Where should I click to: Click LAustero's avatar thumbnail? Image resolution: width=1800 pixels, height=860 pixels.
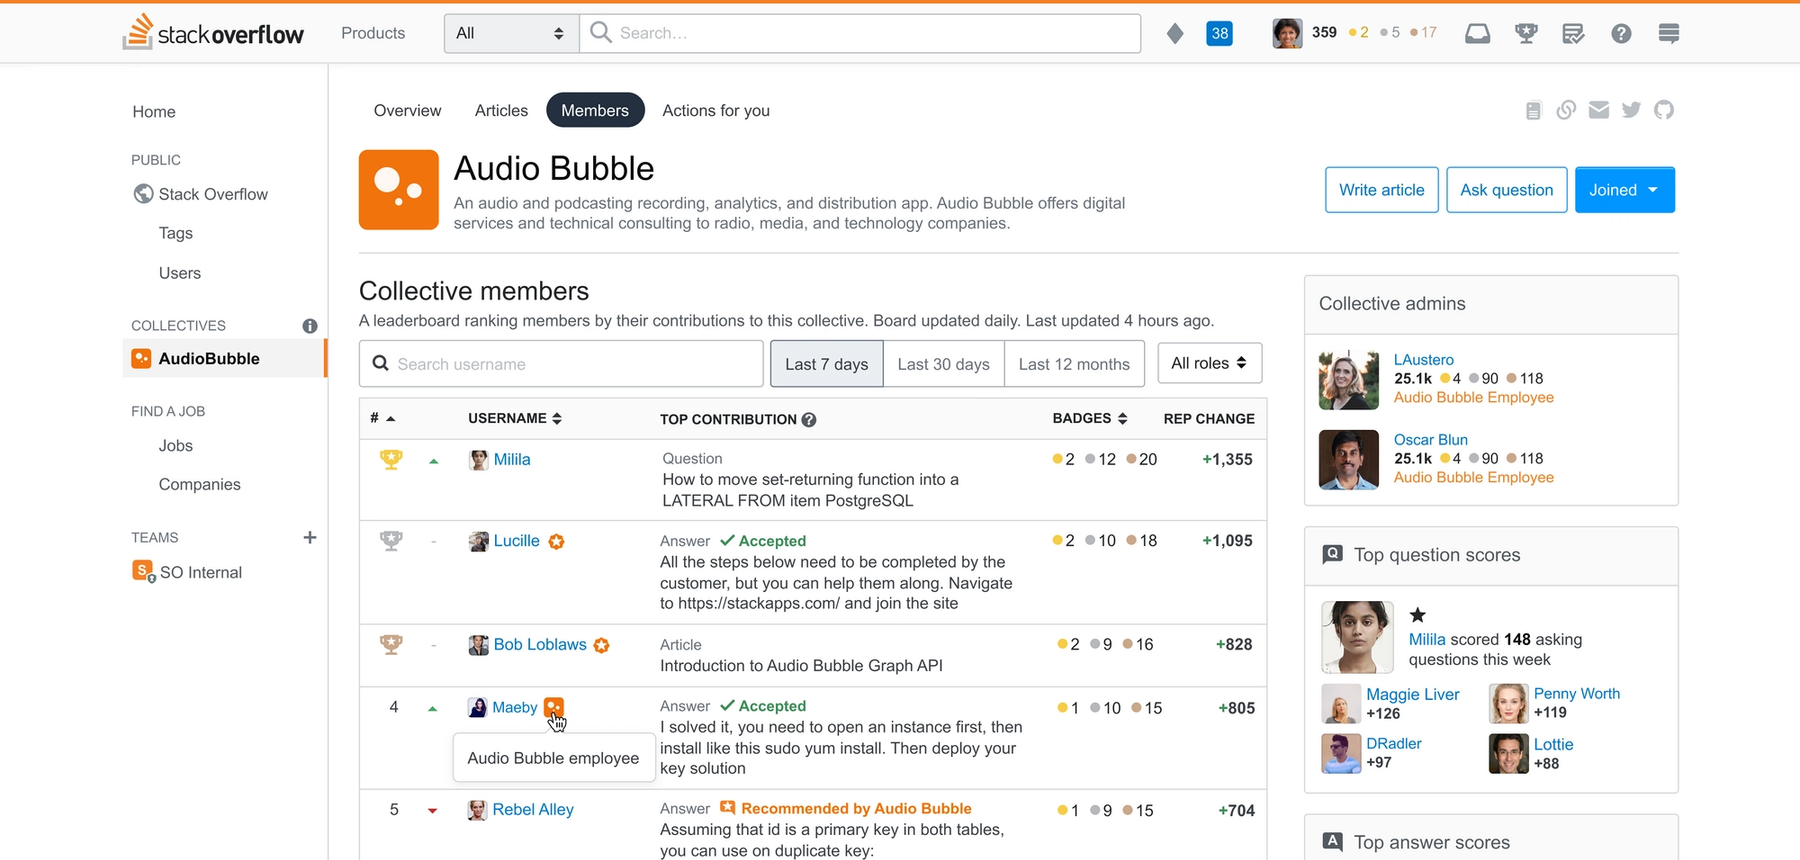pyautogui.click(x=1349, y=380)
